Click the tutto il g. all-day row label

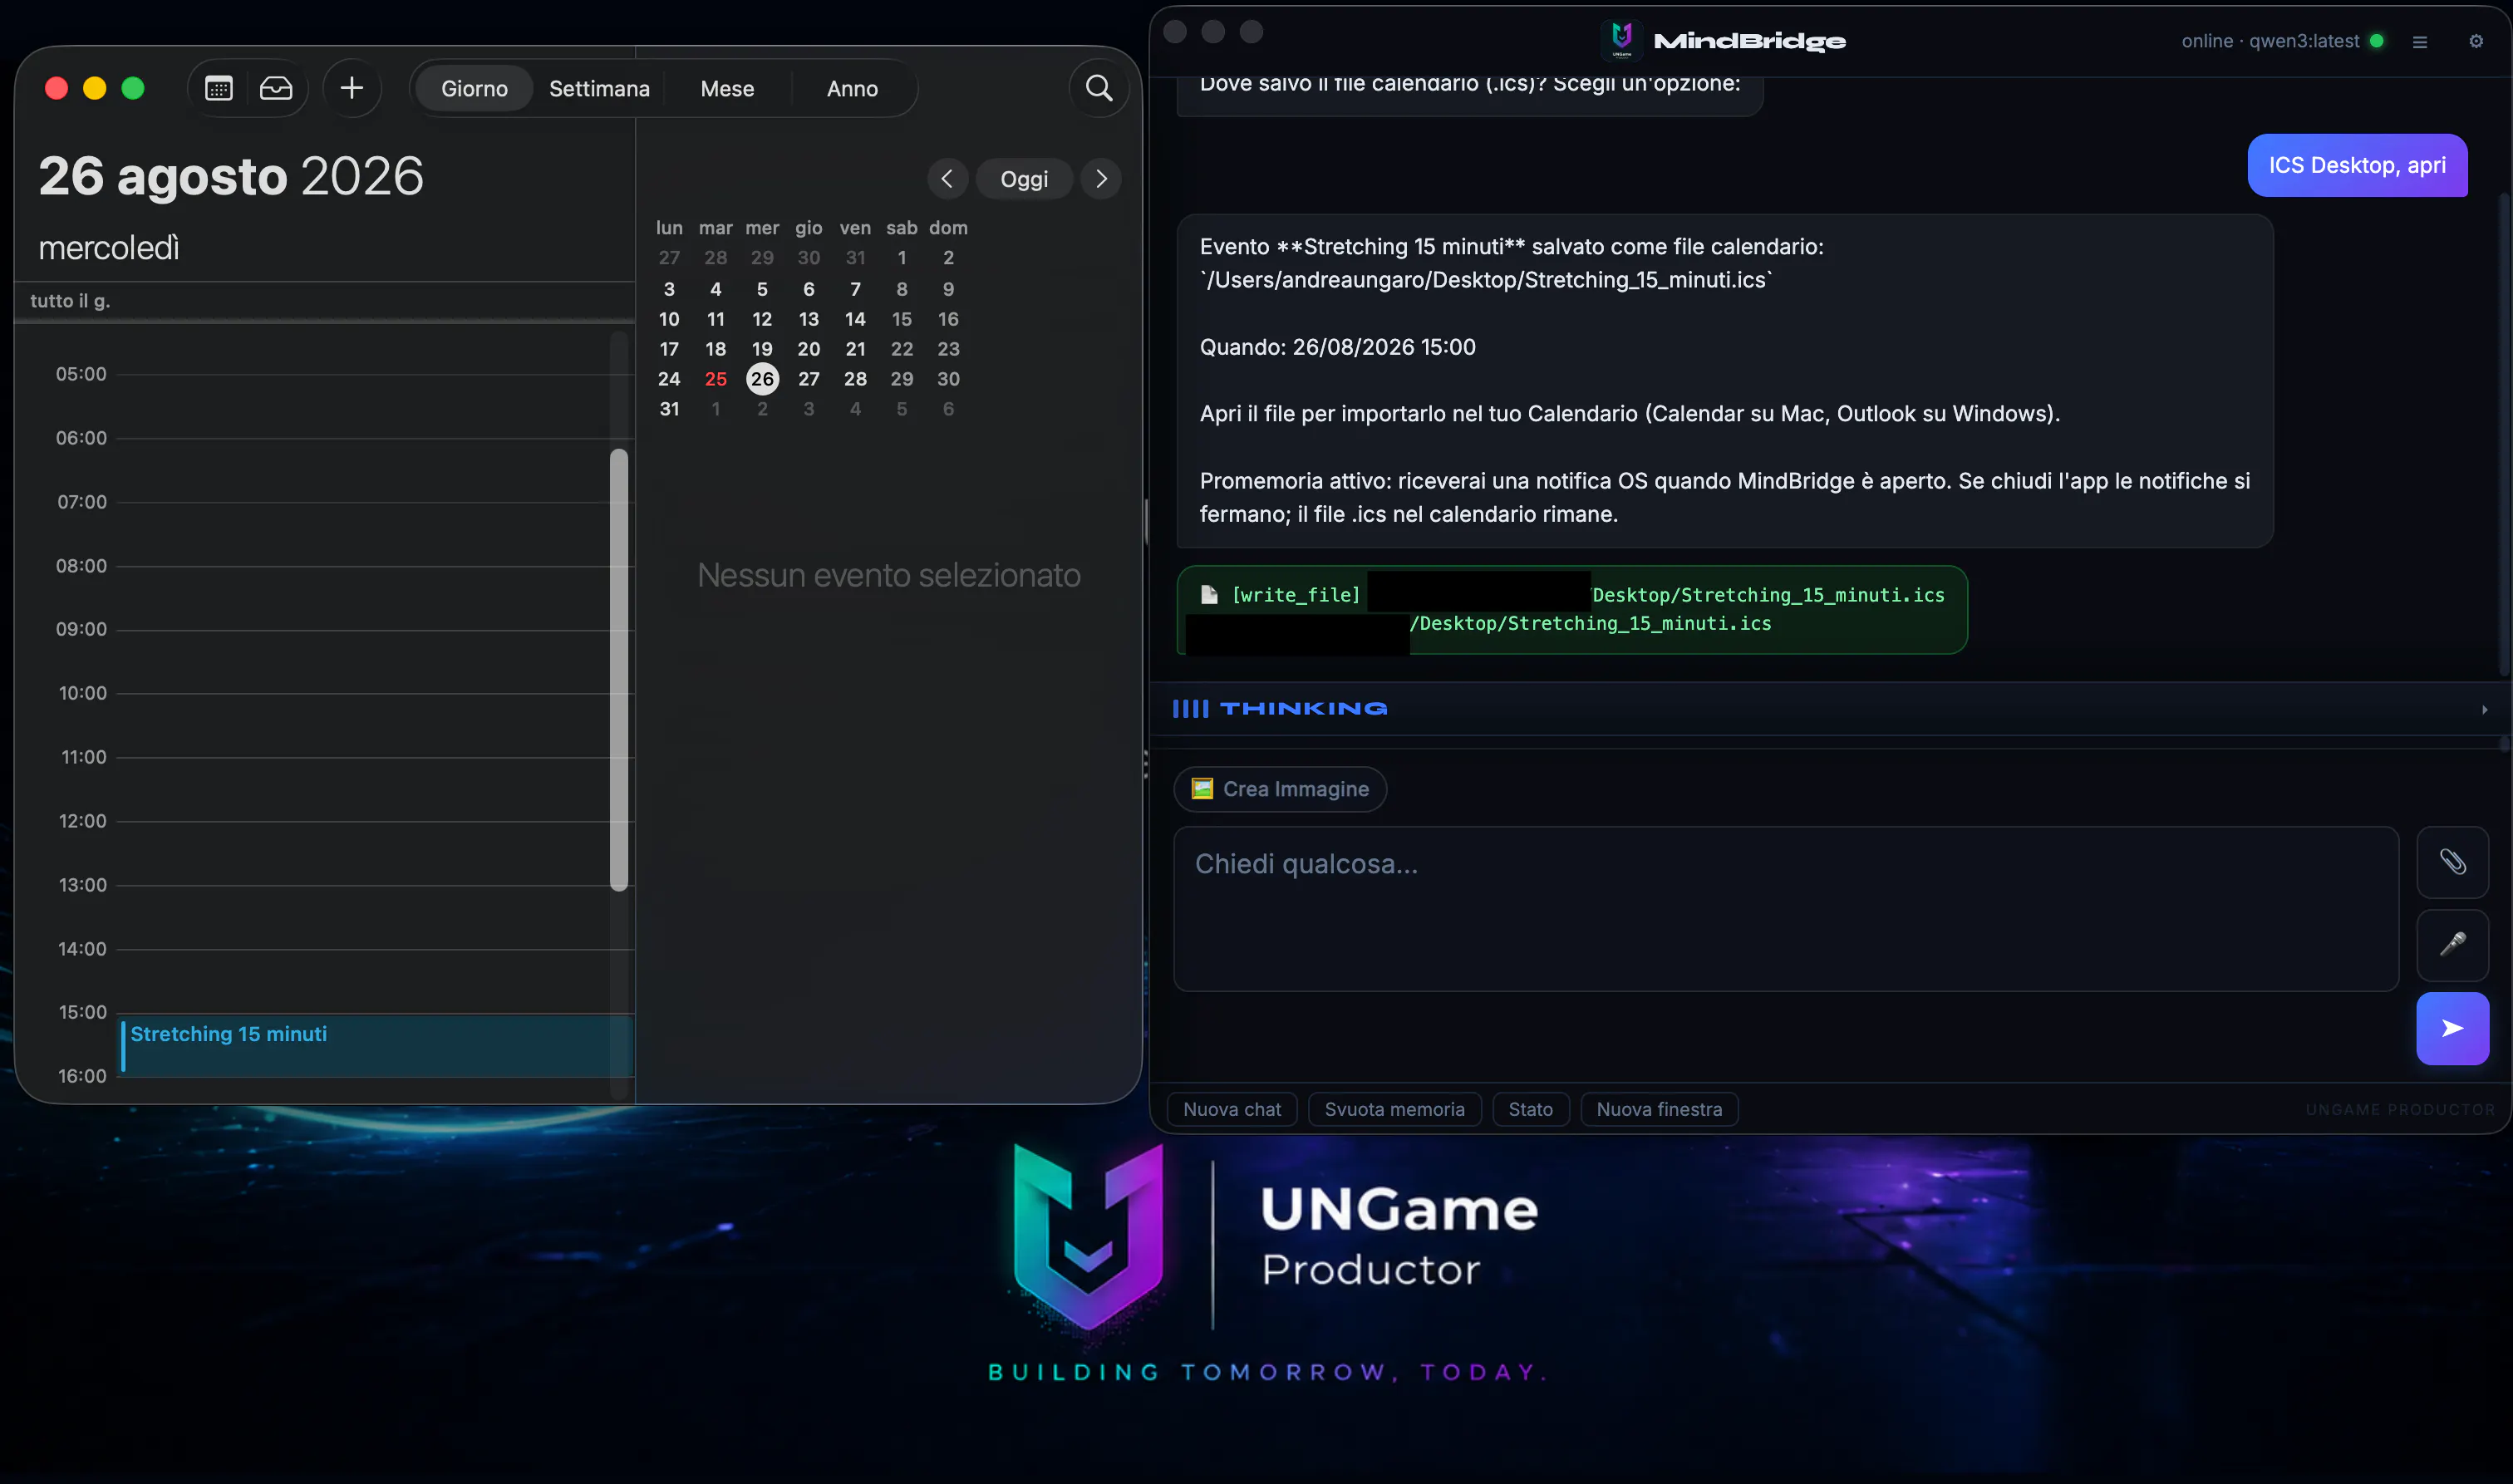70,301
